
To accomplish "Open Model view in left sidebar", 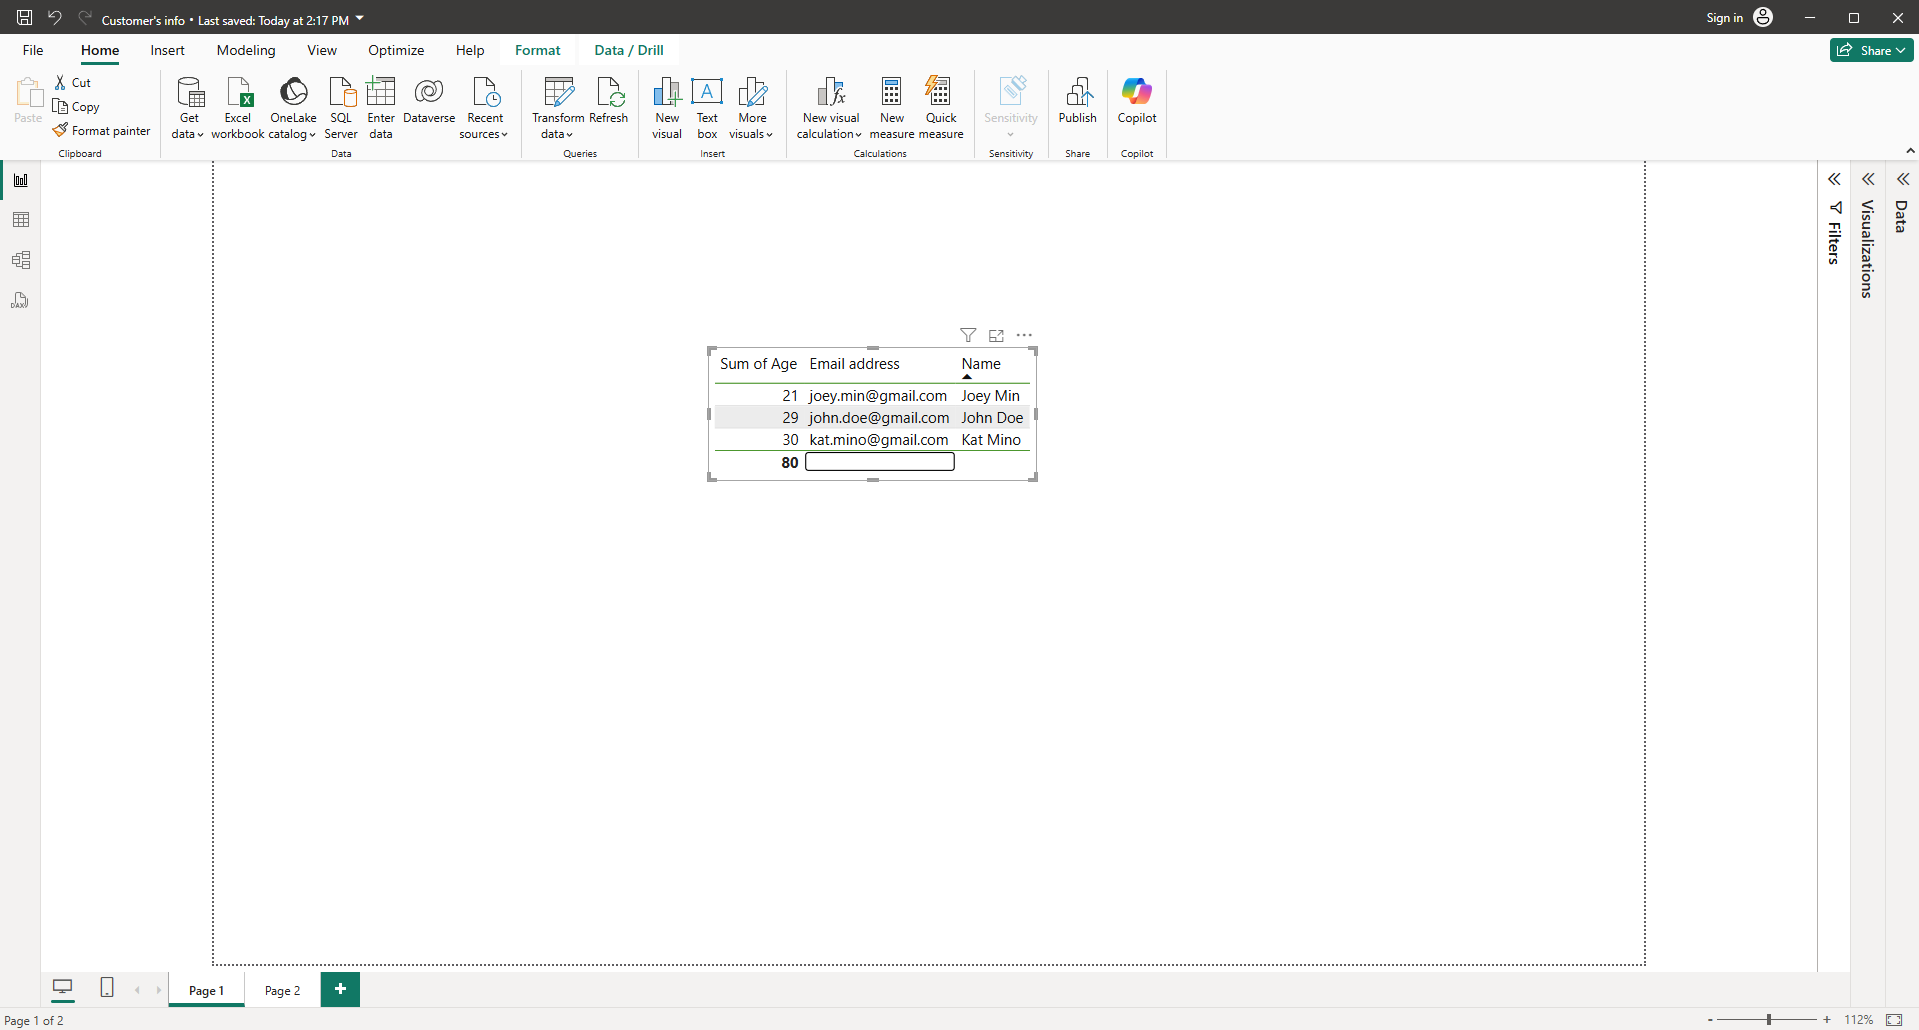I will [x=21, y=260].
